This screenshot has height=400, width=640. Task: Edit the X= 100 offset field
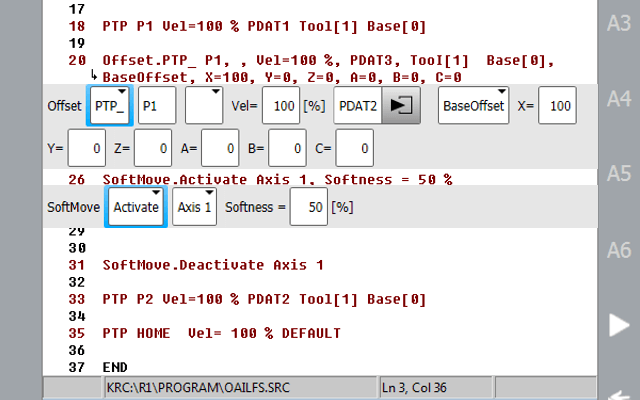tap(557, 106)
